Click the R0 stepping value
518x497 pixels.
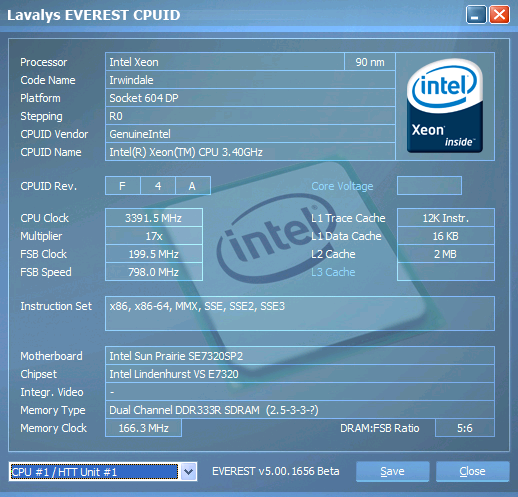point(250,116)
